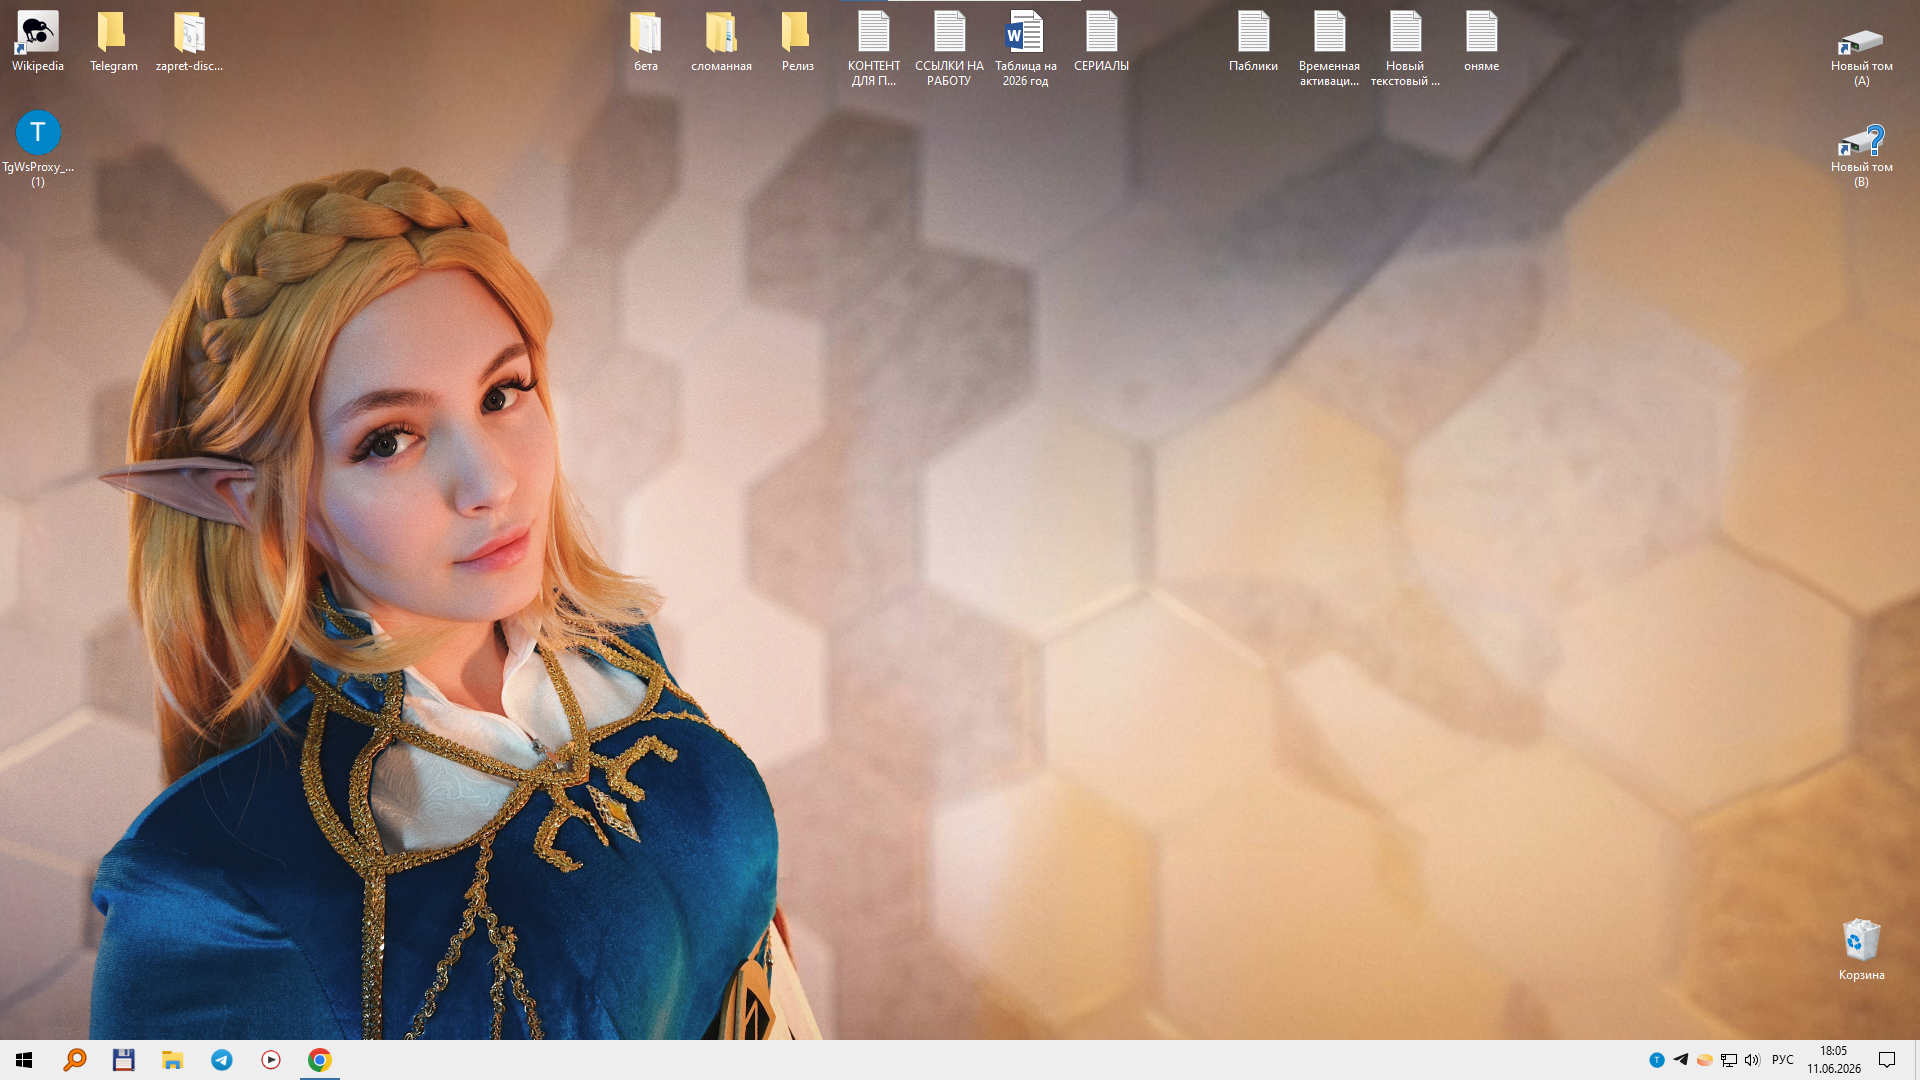Viewport: 1920px width, 1080px height.
Task: Open Telegram from the taskbar
Action: click(221, 1060)
